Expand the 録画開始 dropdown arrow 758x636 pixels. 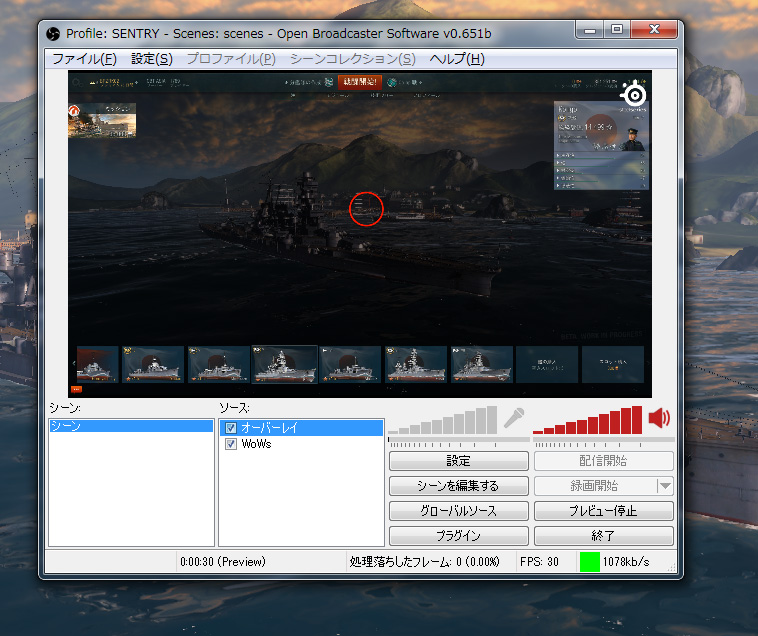[665, 486]
